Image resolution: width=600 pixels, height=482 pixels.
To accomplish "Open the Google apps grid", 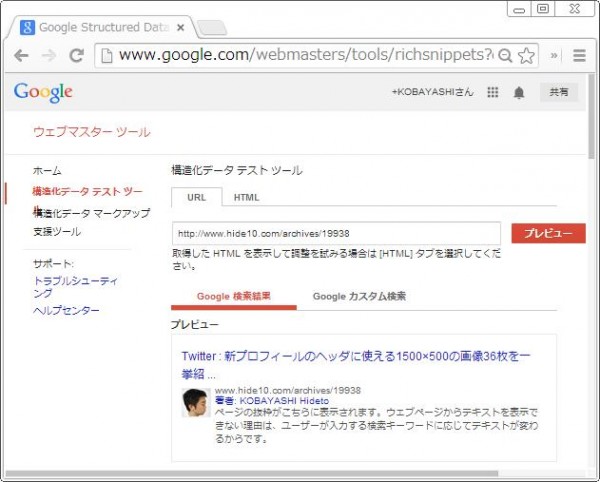I will 492,92.
